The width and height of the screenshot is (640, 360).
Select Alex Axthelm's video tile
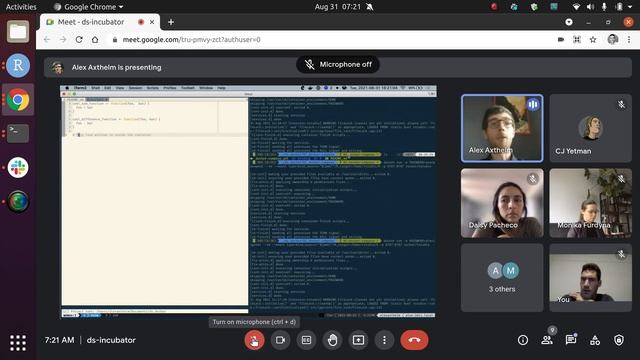(502, 128)
